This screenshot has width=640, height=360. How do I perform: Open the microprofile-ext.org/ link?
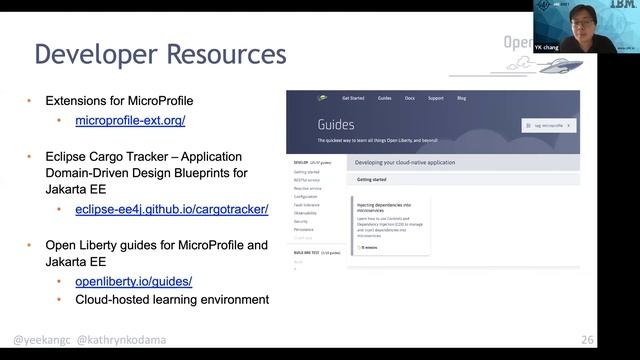pyautogui.click(x=130, y=121)
